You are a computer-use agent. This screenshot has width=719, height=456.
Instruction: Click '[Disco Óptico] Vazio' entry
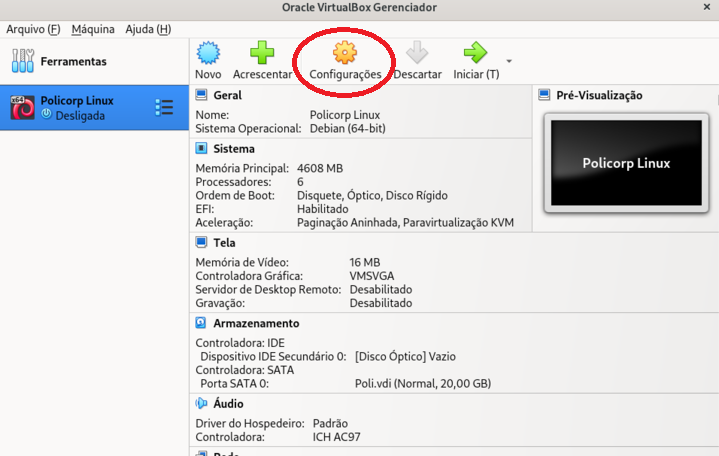coord(405,356)
